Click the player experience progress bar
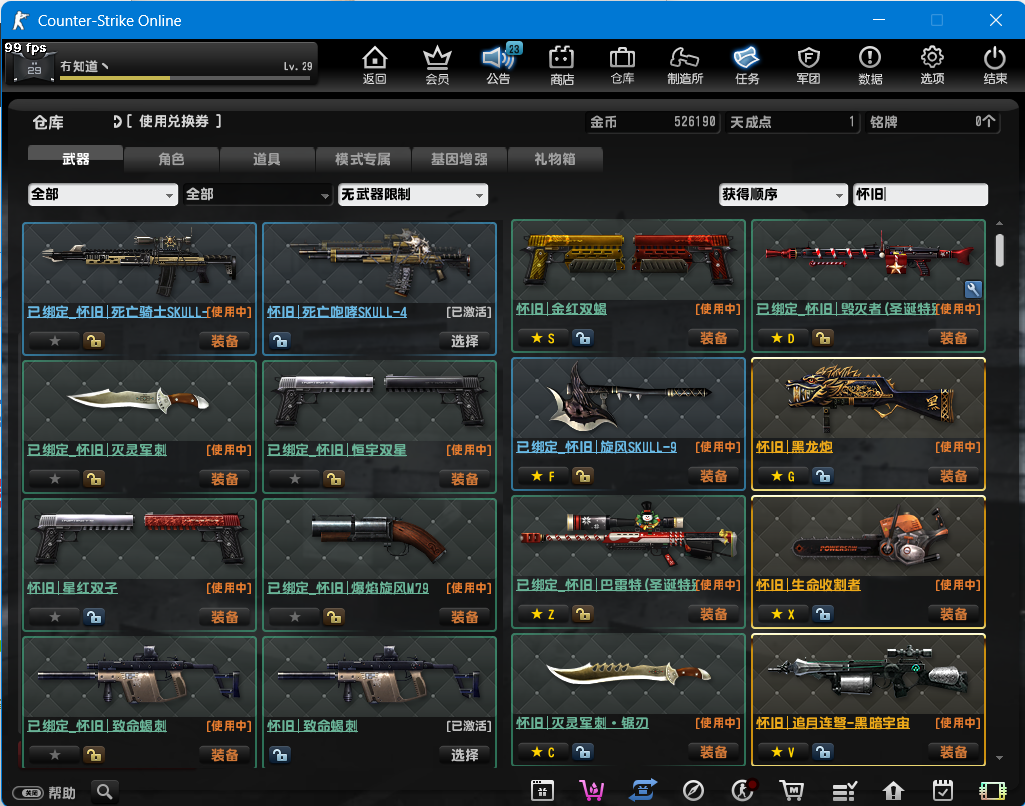This screenshot has height=806, width=1025. tap(185, 78)
